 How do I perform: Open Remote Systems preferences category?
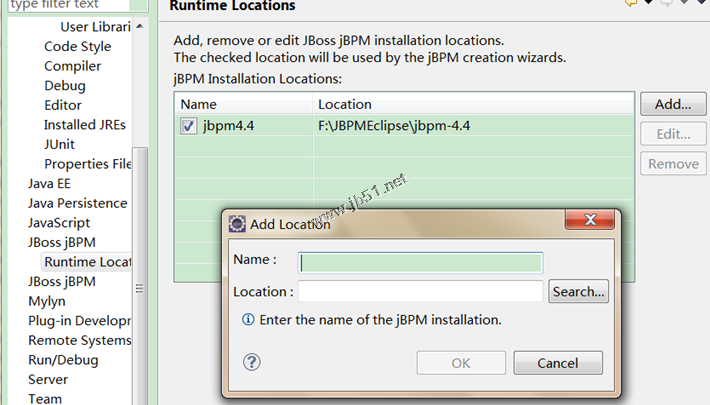pyautogui.click(x=80, y=340)
